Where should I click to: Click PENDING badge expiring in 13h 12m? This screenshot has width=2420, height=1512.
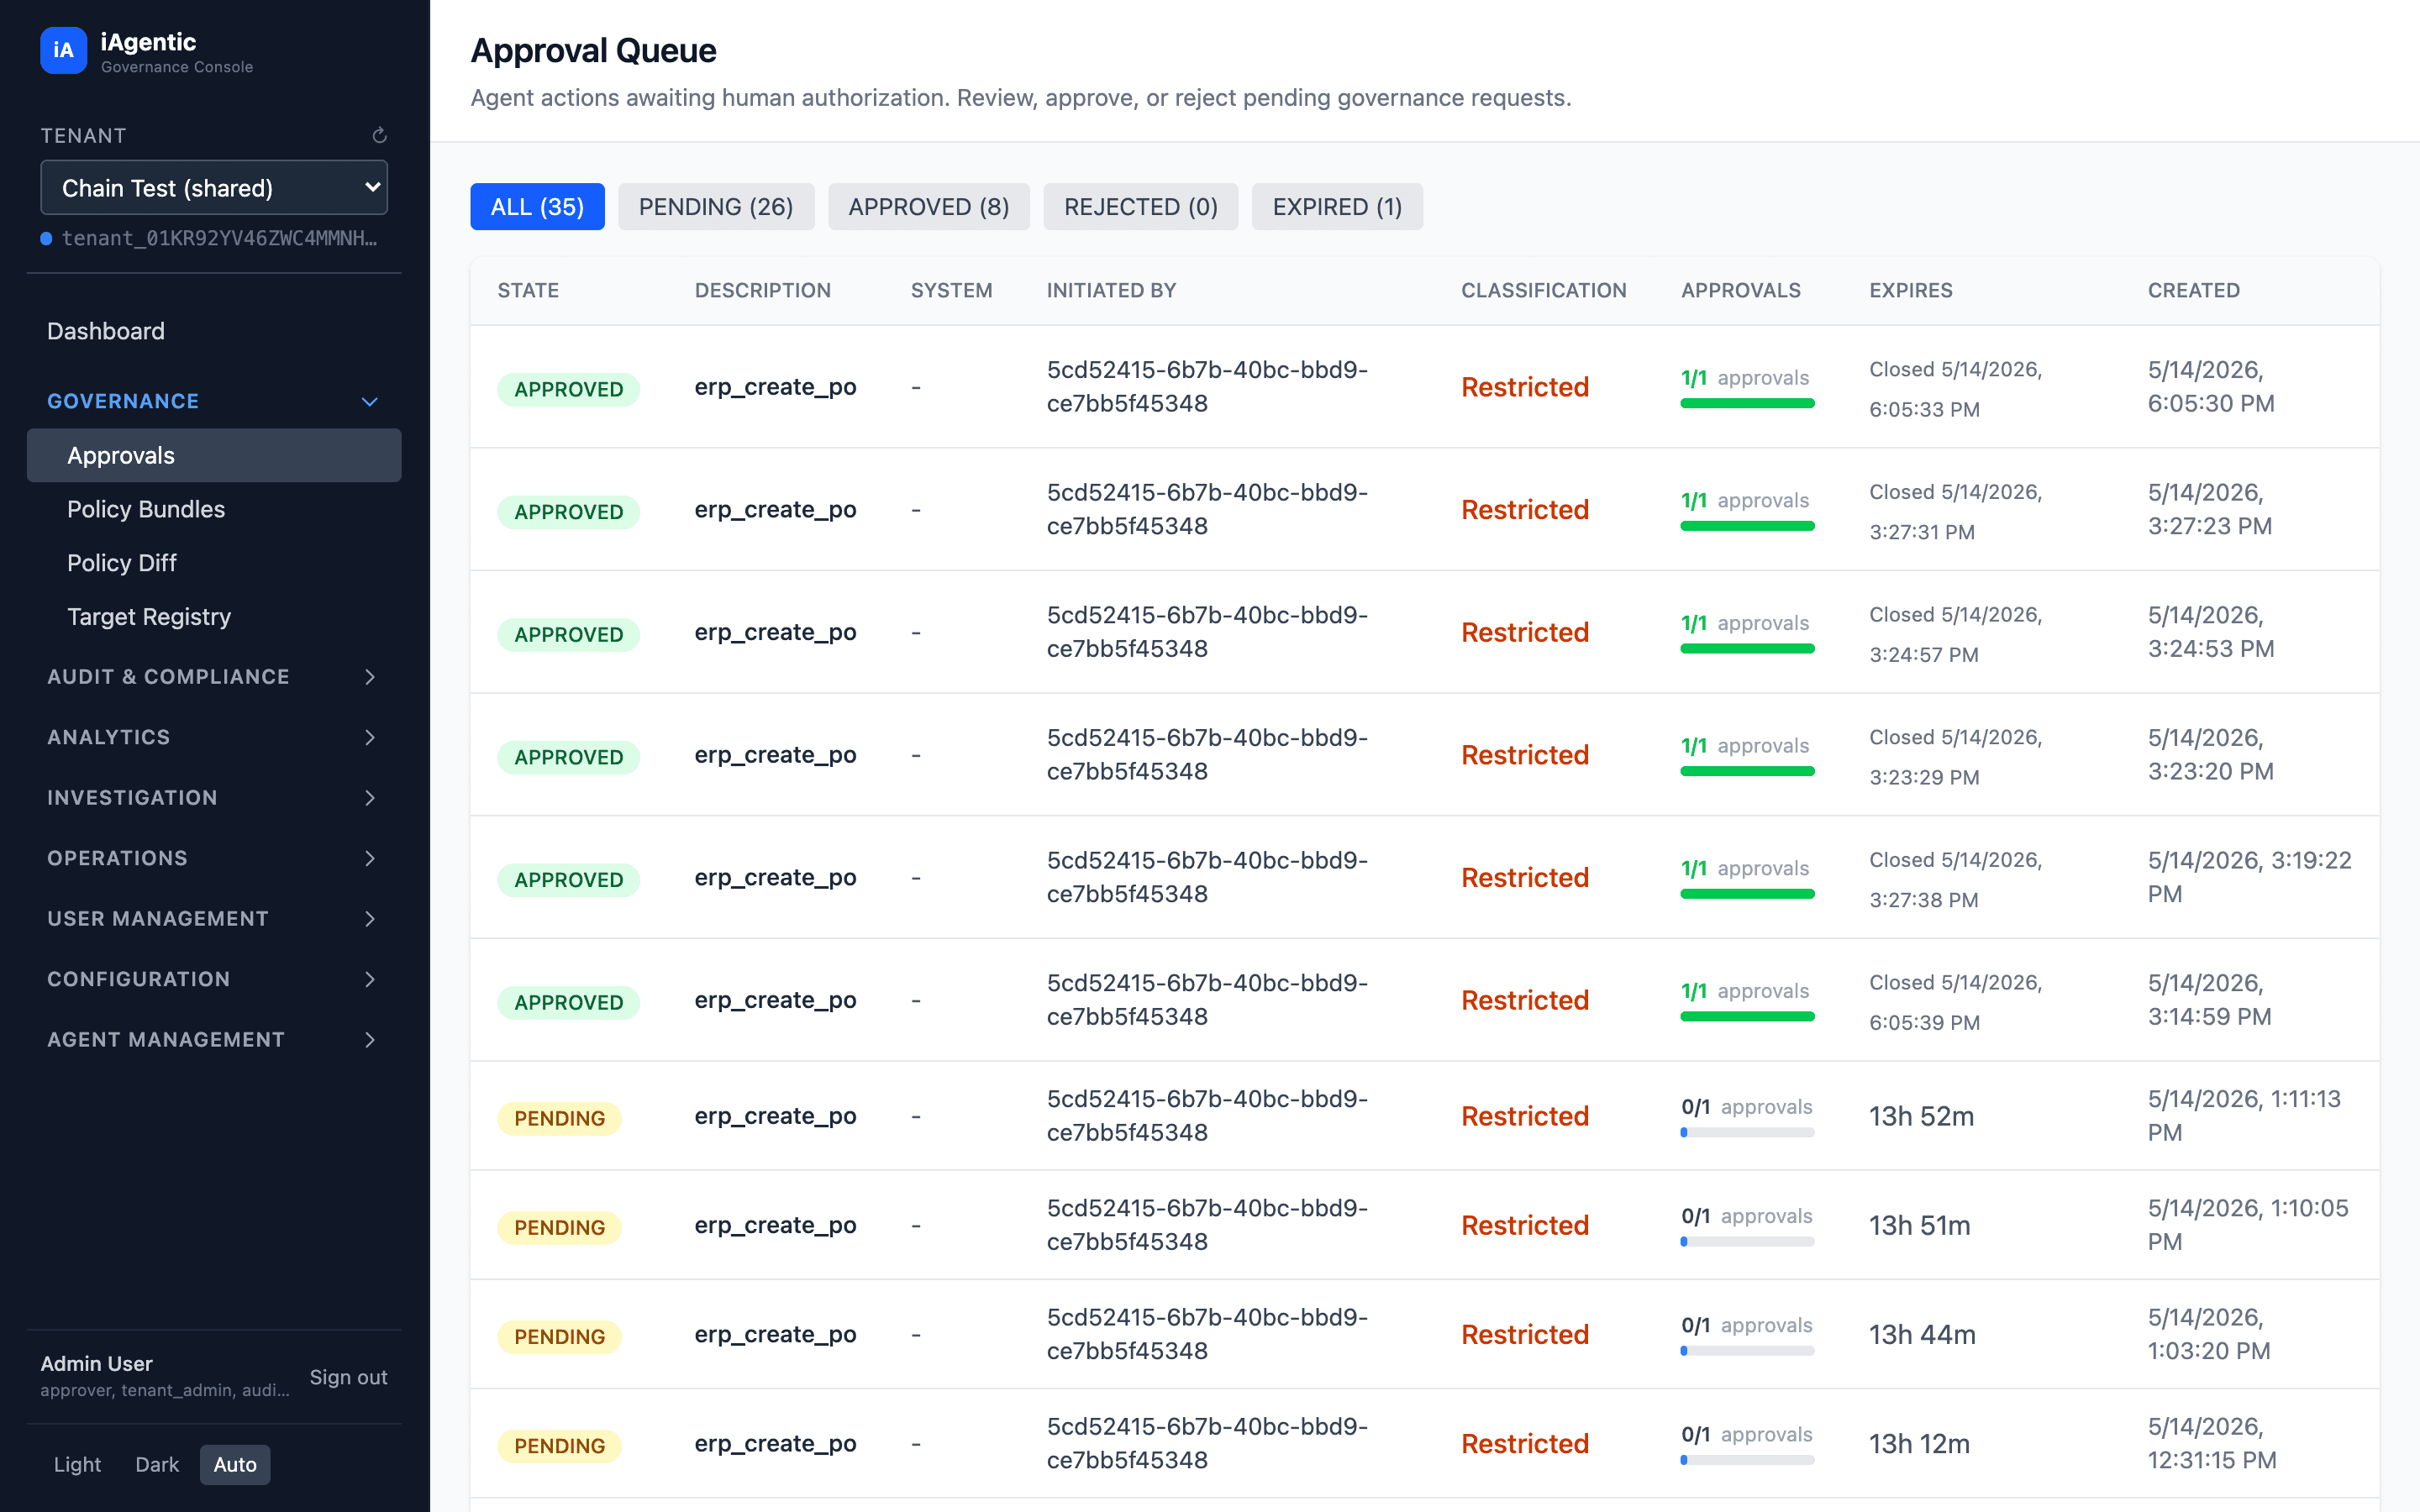[559, 1445]
